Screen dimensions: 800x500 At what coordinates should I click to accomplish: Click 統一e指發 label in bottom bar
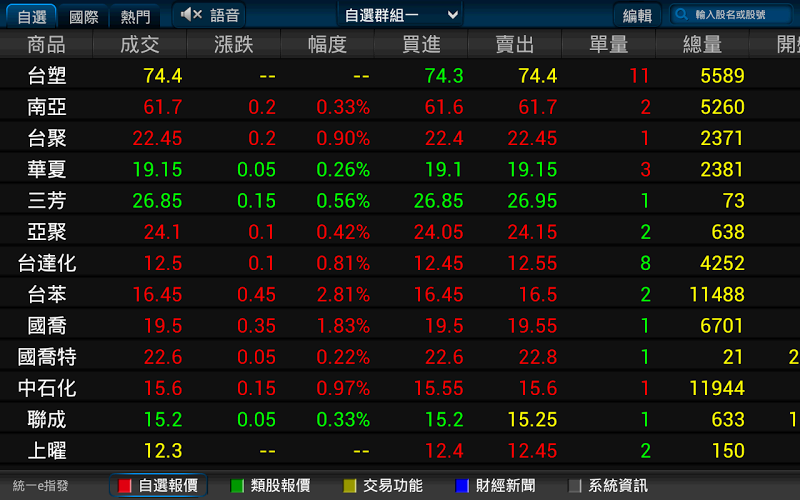tap(40, 486)
